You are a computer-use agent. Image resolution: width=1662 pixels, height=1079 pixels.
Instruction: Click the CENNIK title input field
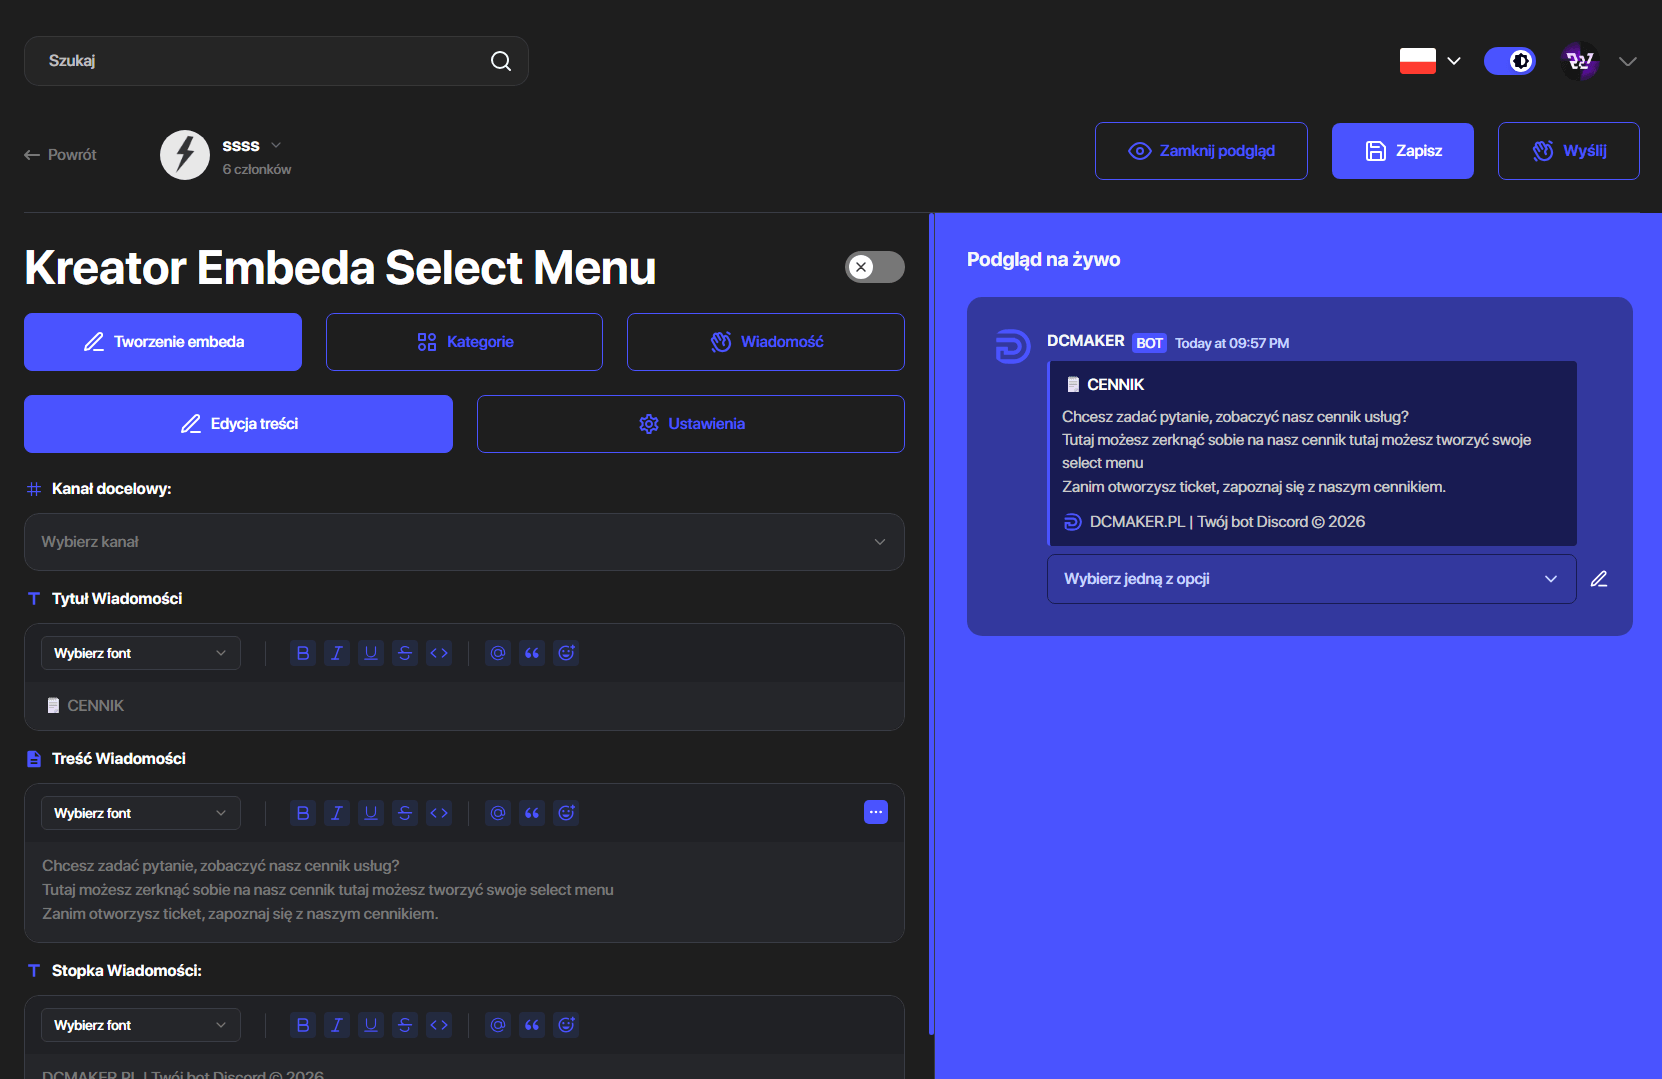point(464,706)
